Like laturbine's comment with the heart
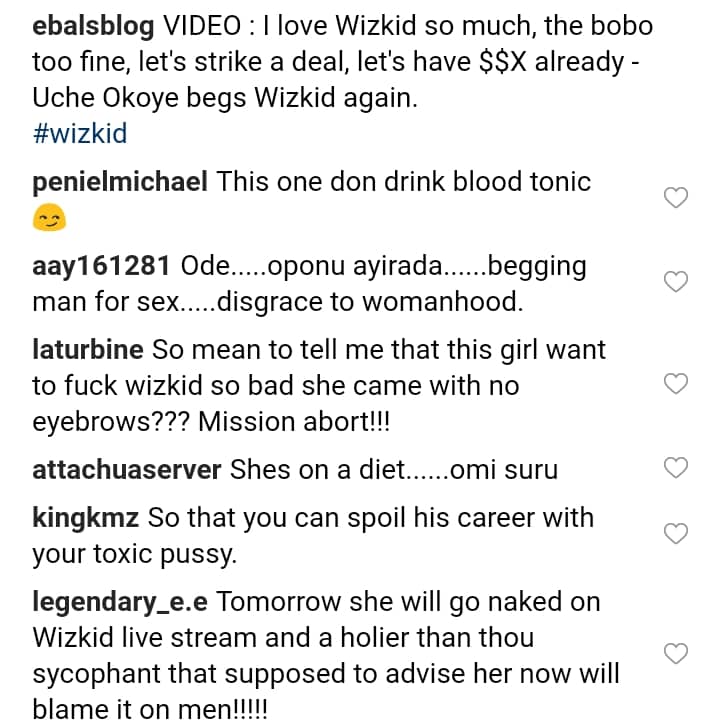Screen dimensions: 720x725 point(676,383)
